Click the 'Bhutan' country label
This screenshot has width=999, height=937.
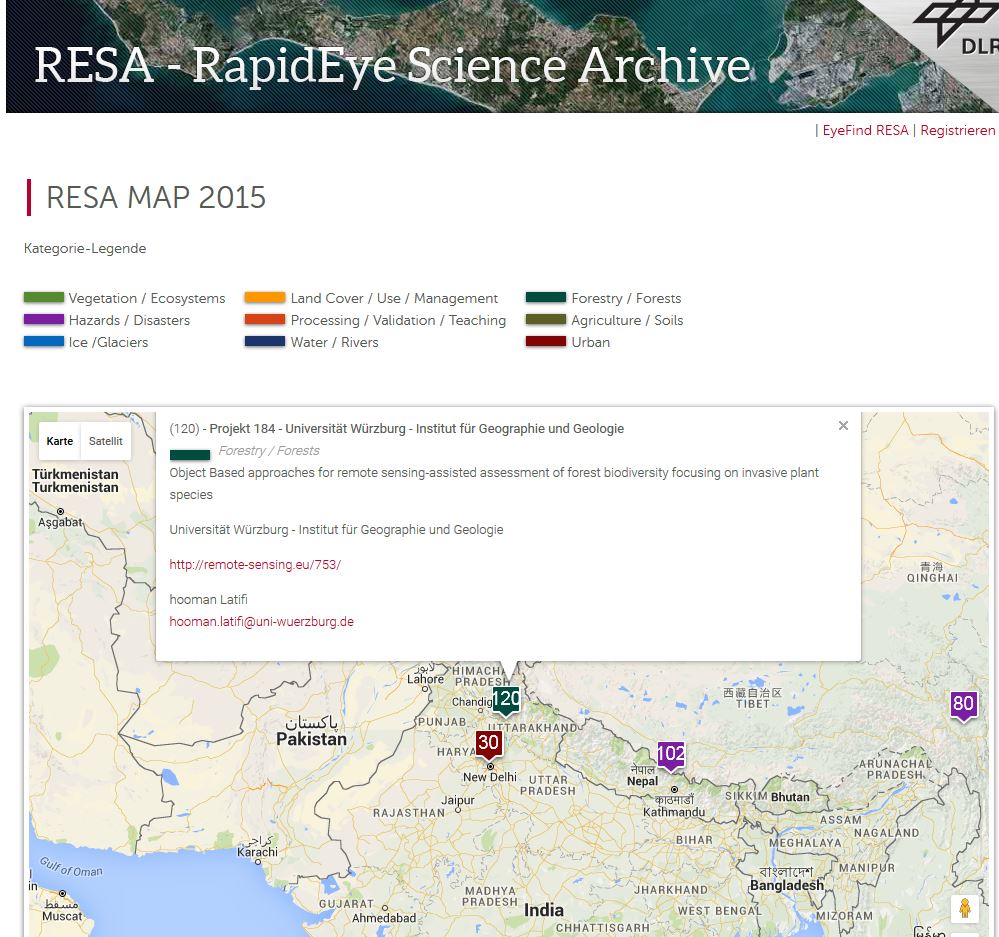[x=791, y=797]
